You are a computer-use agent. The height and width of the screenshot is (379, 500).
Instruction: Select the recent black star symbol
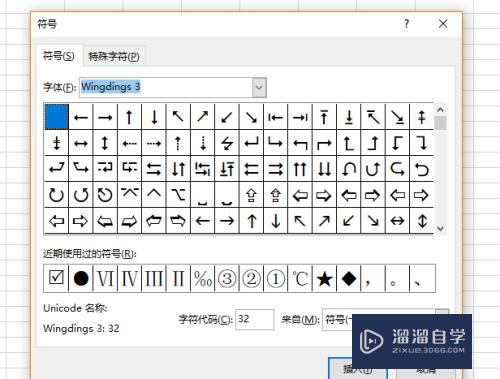324,278
